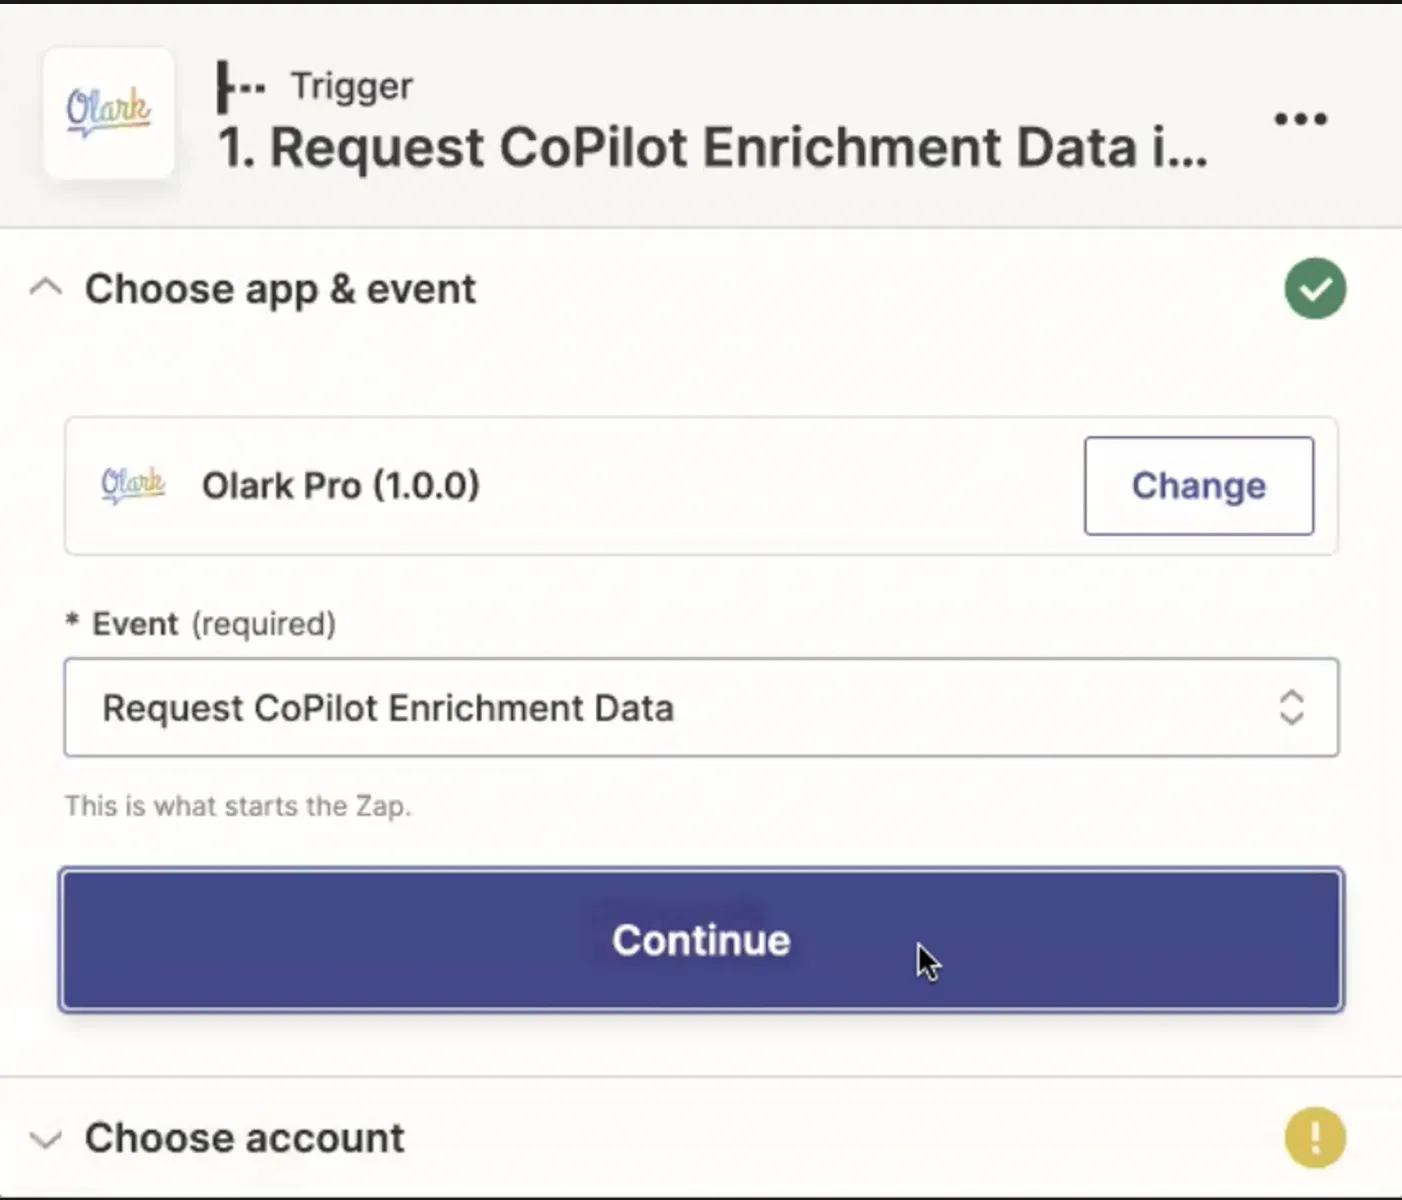Click the Olark Pro app selection row

coord(701,486)
